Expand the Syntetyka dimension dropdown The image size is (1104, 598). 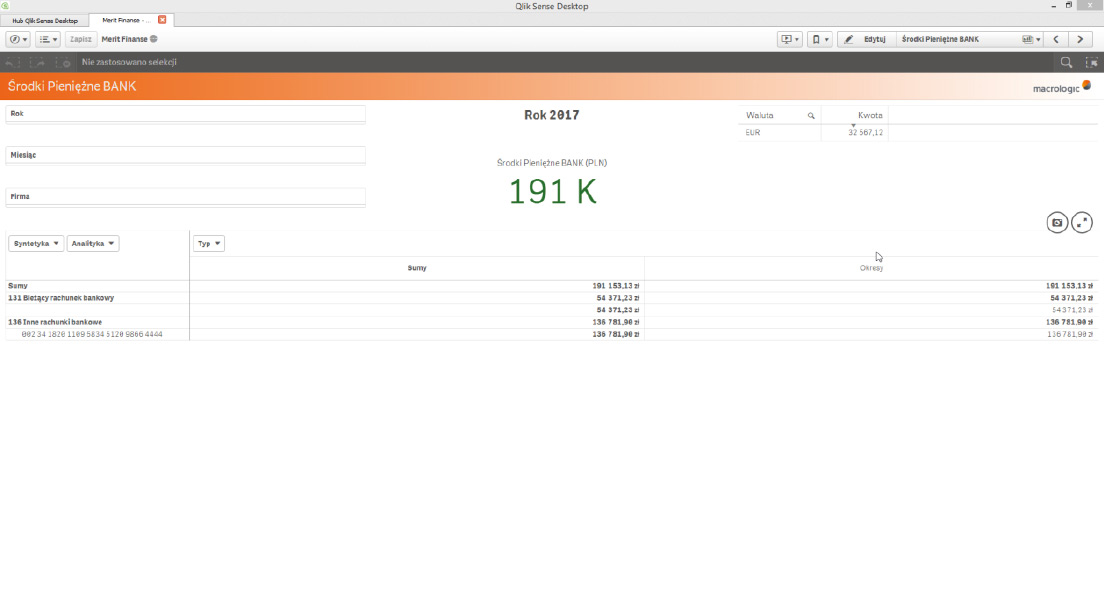(x=36, y=243)
